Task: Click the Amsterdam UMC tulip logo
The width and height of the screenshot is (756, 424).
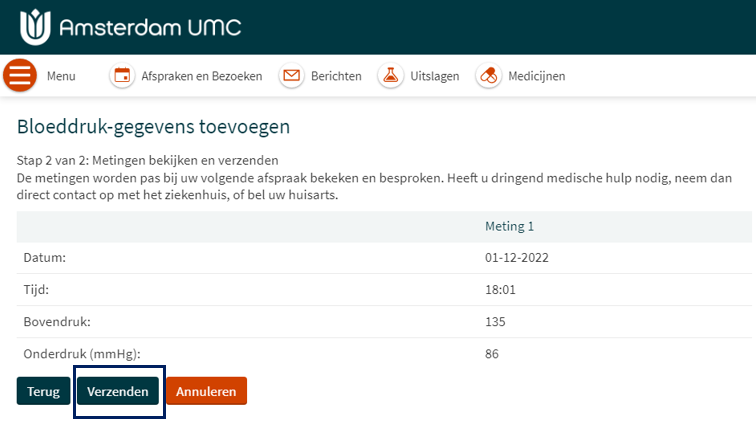Action: click(x=33, y=26)
